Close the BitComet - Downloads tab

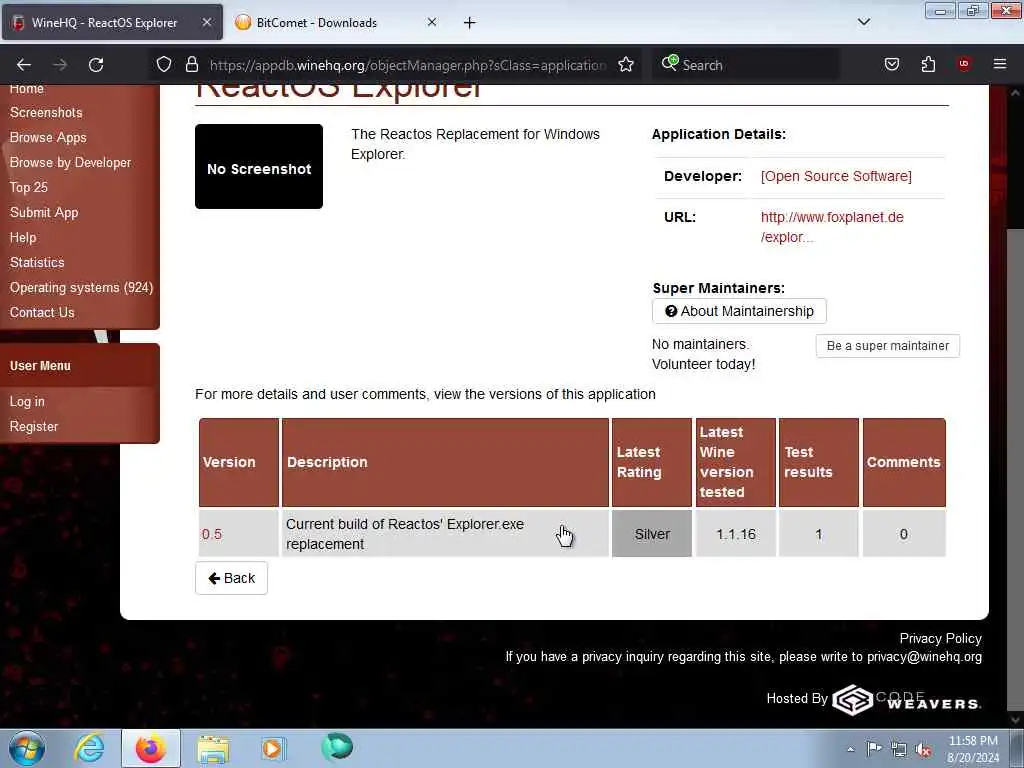click(432, 22)
